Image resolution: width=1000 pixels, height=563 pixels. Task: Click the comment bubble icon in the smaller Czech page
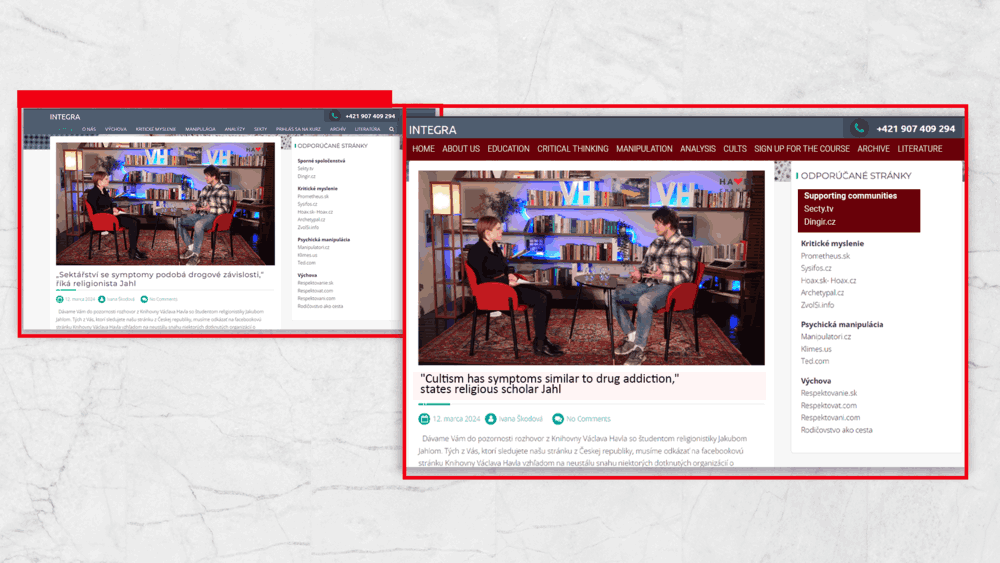tap(144, 299)
